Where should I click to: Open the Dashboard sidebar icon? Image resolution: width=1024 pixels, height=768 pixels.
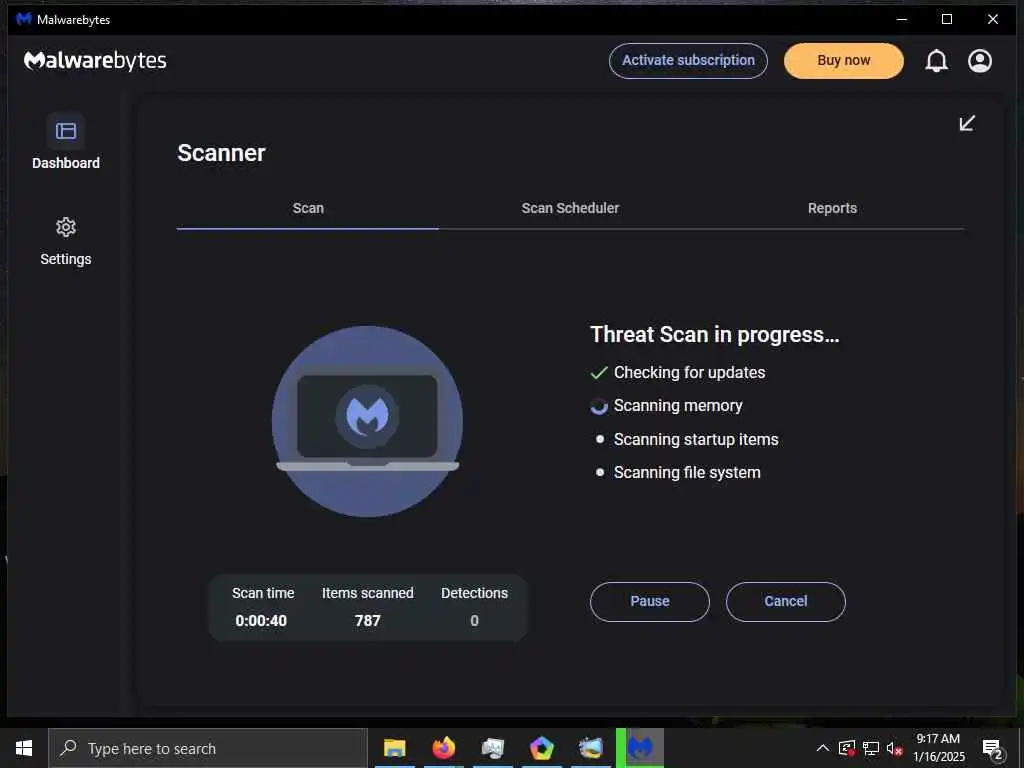pos(66,131)
